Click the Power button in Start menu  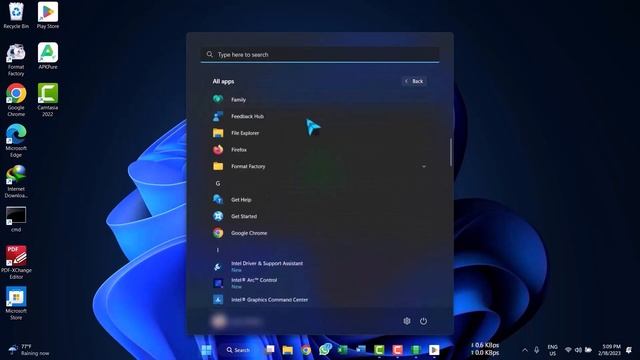point(423,321)
